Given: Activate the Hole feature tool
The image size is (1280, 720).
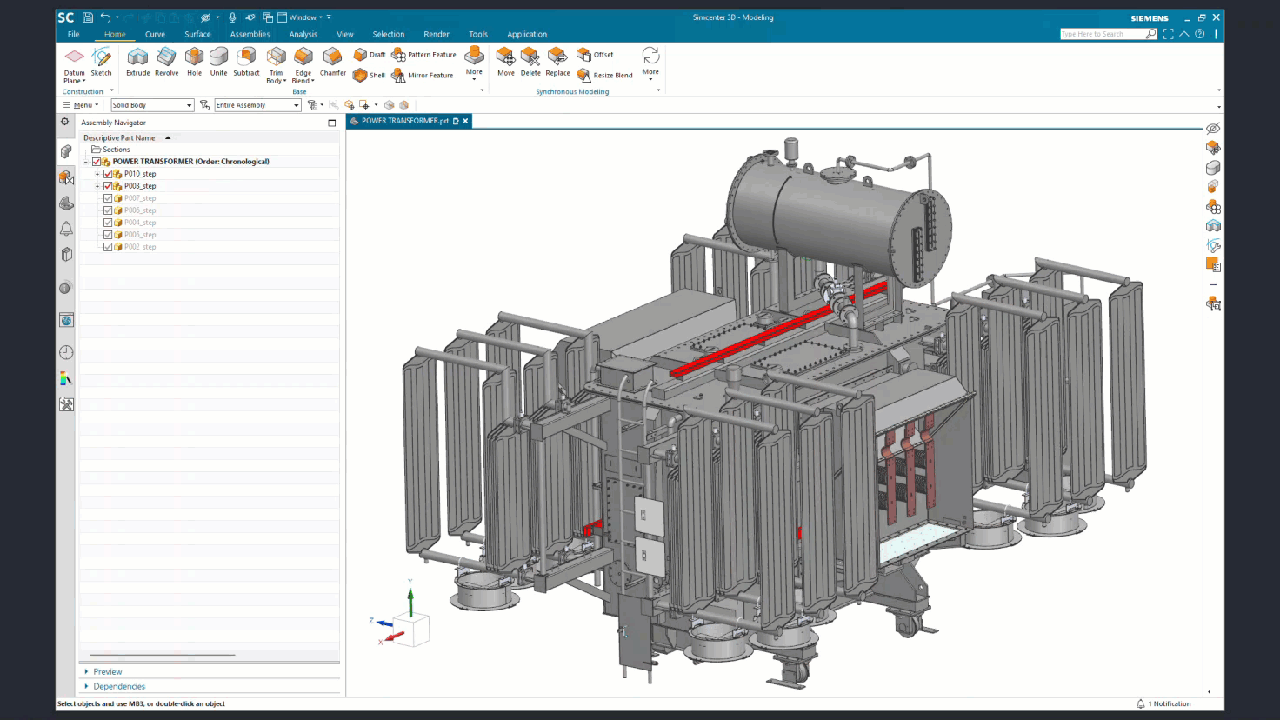Looking at the screenshot, I should click(x=194, y=59).
